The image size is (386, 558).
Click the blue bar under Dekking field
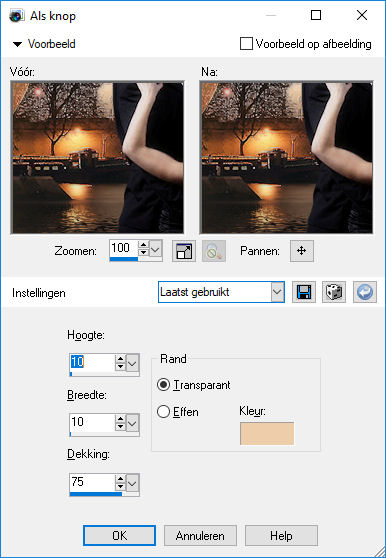pos(96,494)
